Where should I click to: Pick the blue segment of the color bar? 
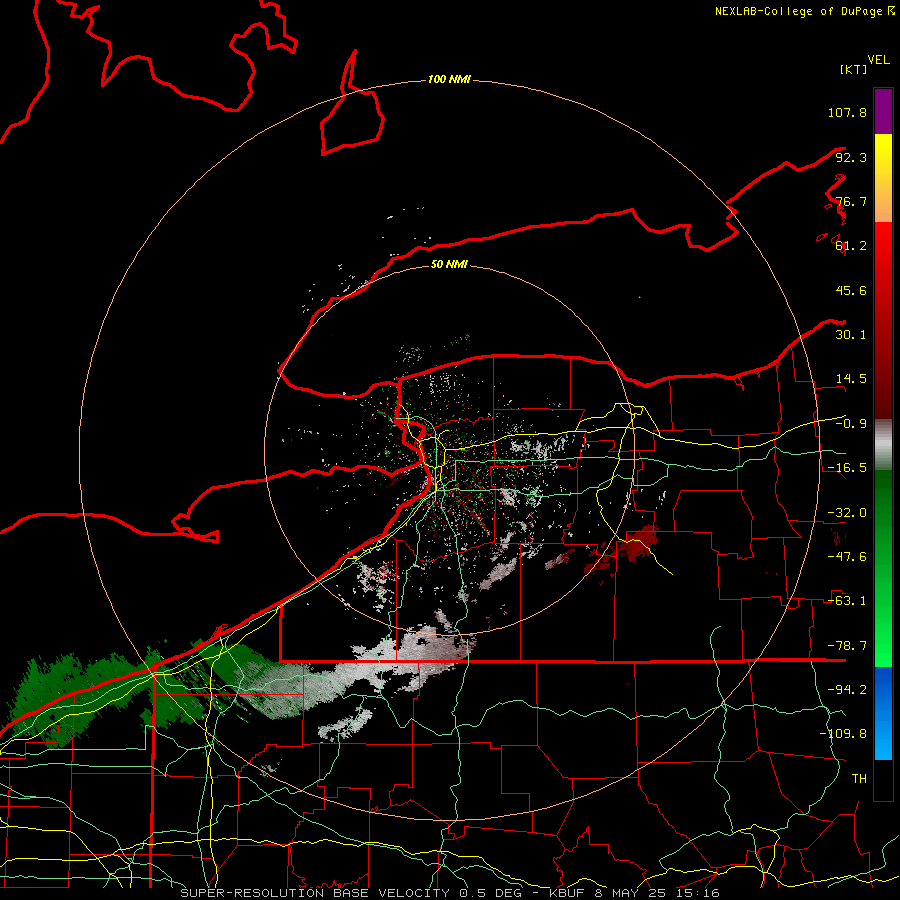coord(883,713)
